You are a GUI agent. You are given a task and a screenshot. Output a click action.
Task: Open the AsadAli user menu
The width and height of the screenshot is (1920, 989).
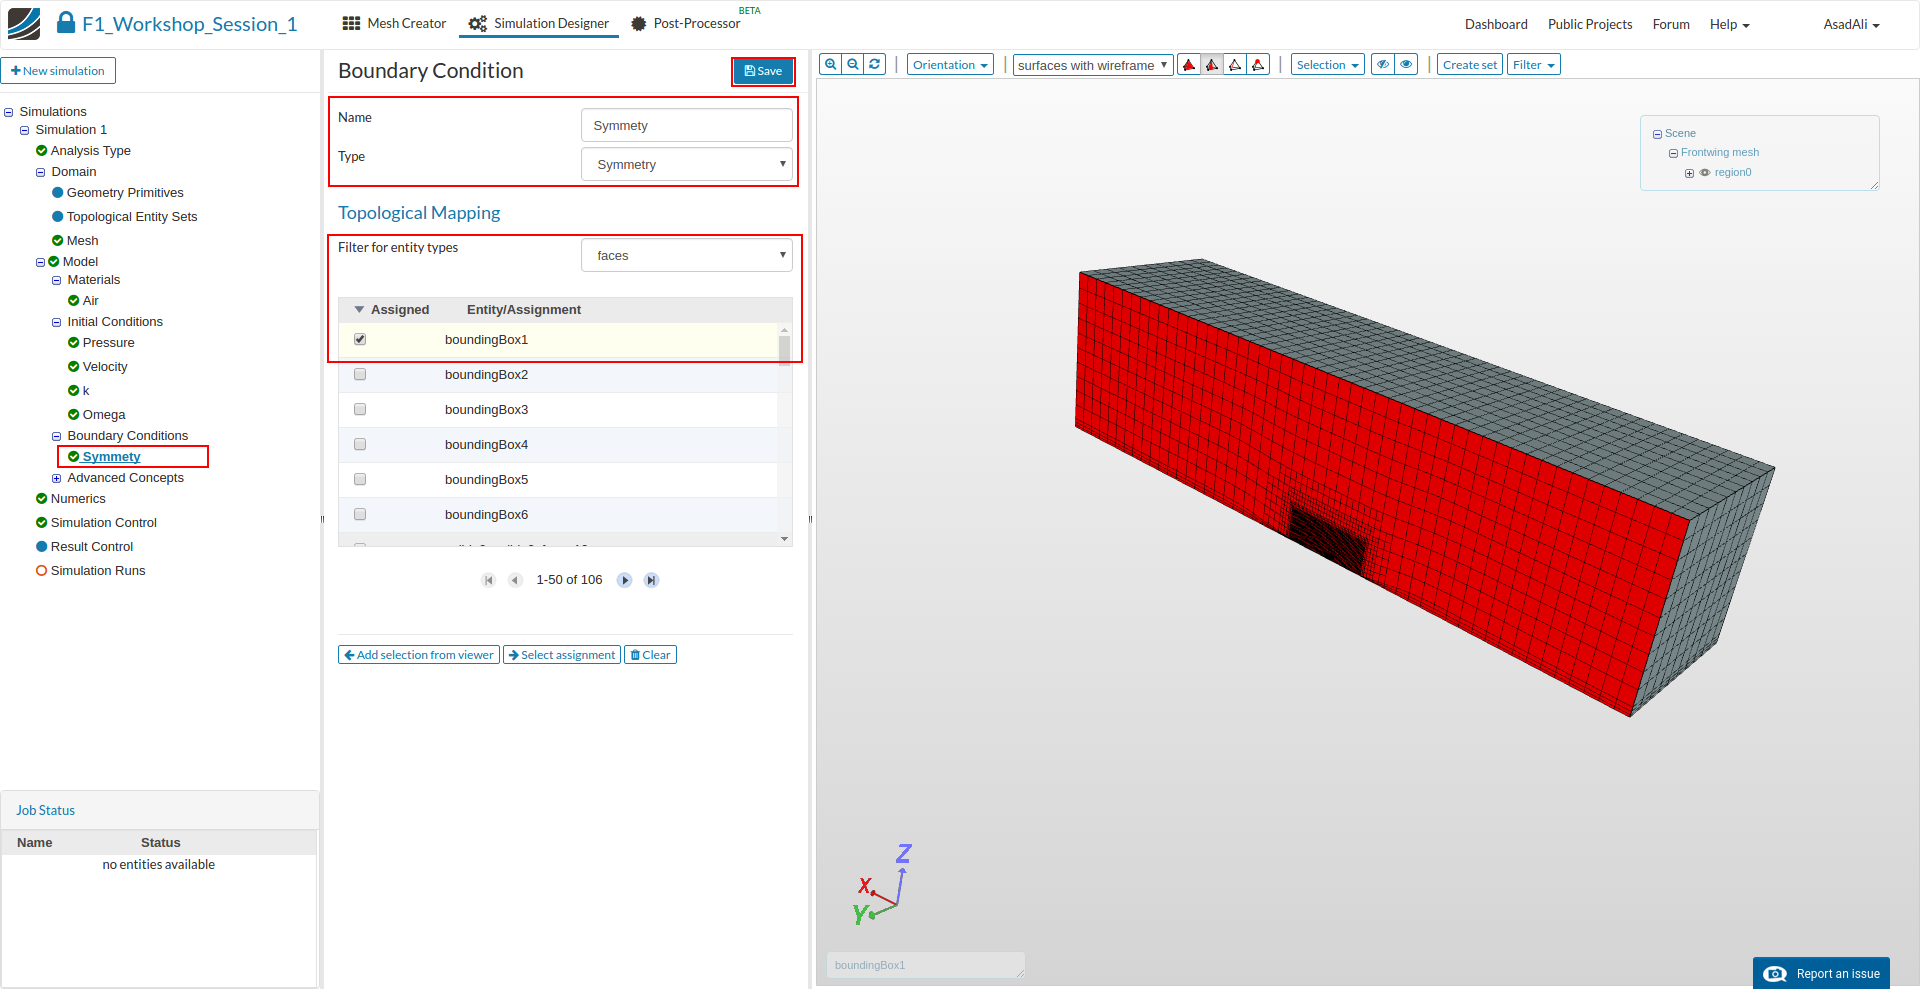[1851, 24]
